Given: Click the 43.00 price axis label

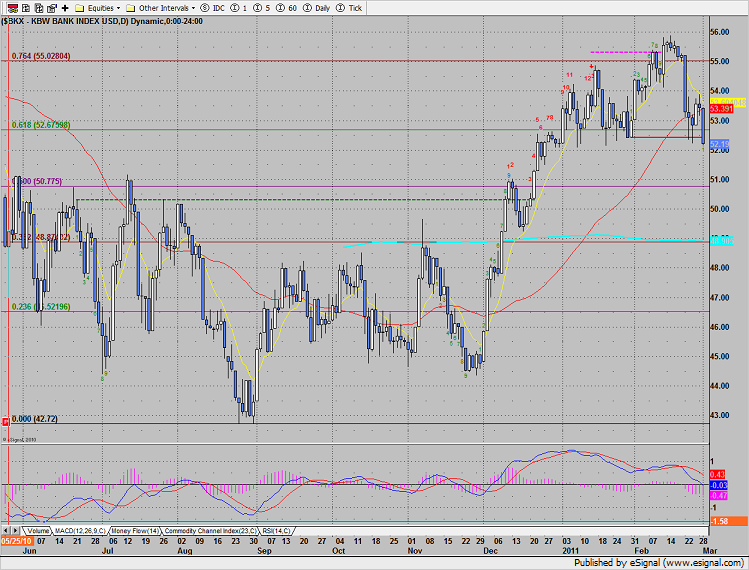Looking at the screenshot, I should click(720, 415).
